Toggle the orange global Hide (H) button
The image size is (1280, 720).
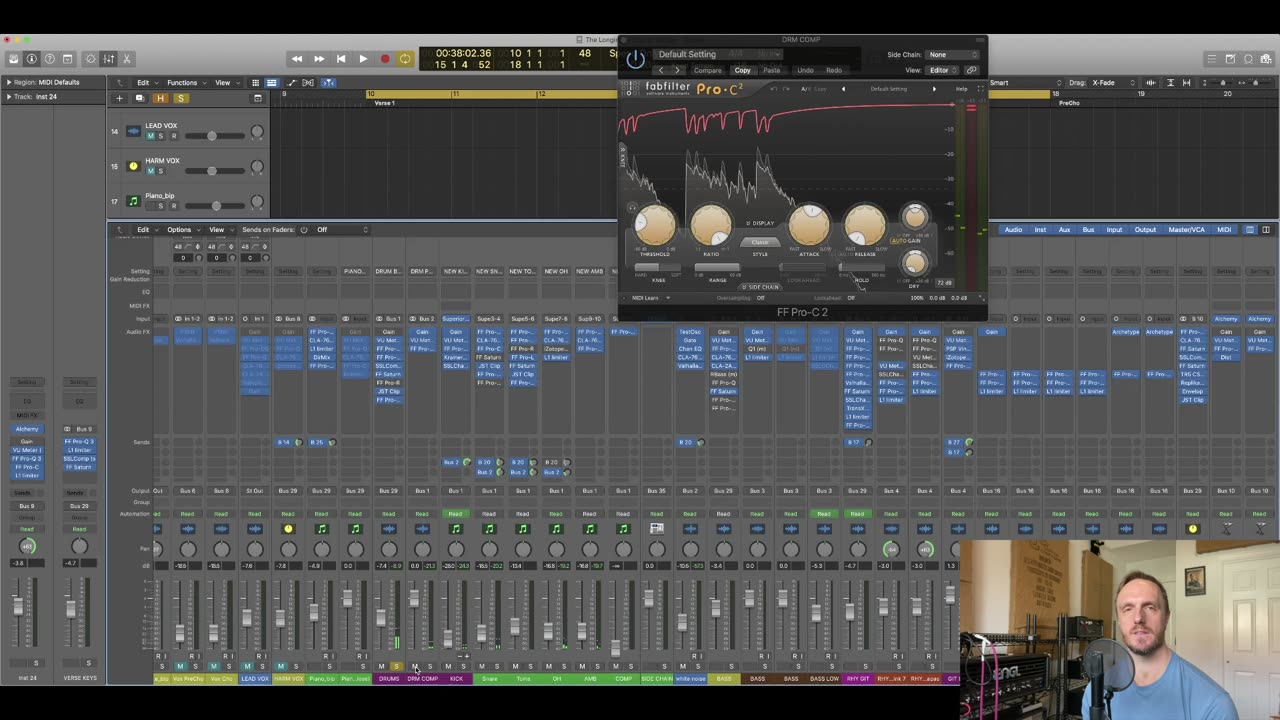coord(160,98)
